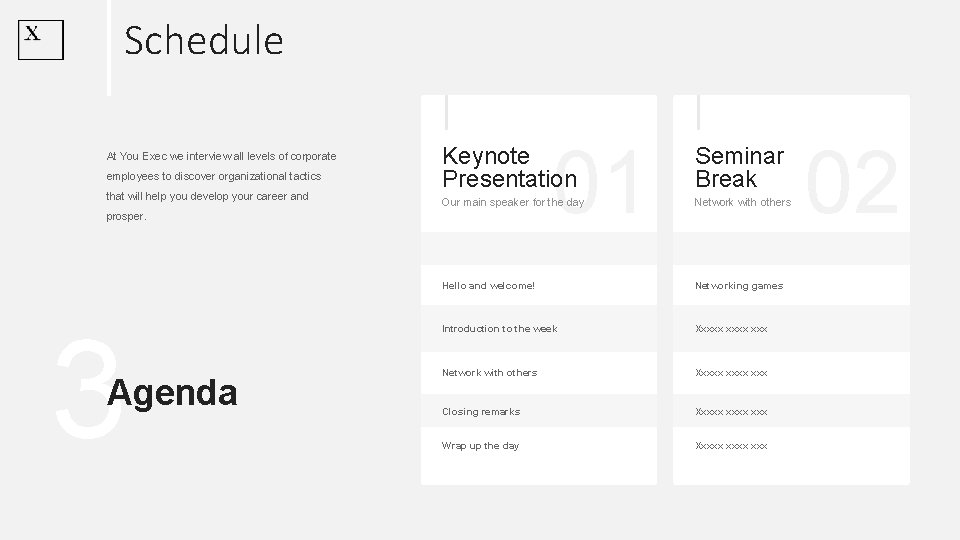
Task: Click the Keynote Presentation heading
Action: (509, 168)
